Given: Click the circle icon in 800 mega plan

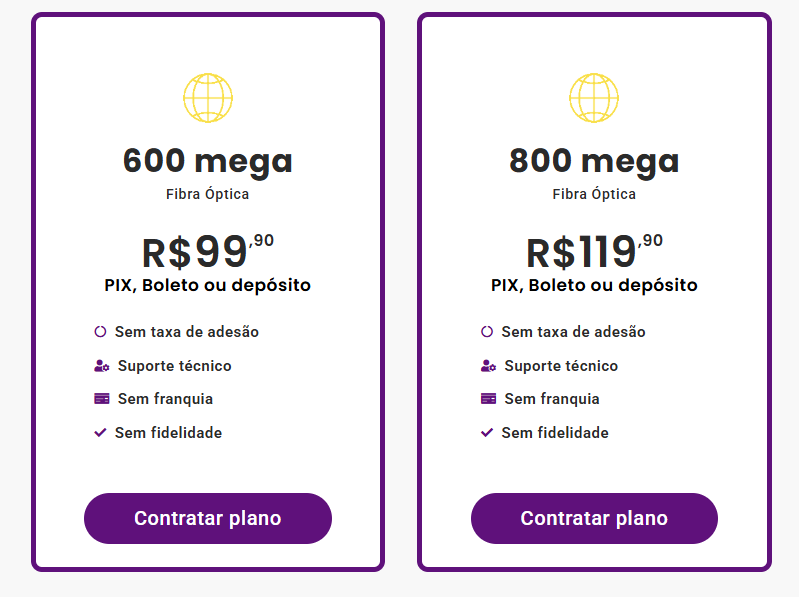Looking at the screenshot, I should (487, 332).
